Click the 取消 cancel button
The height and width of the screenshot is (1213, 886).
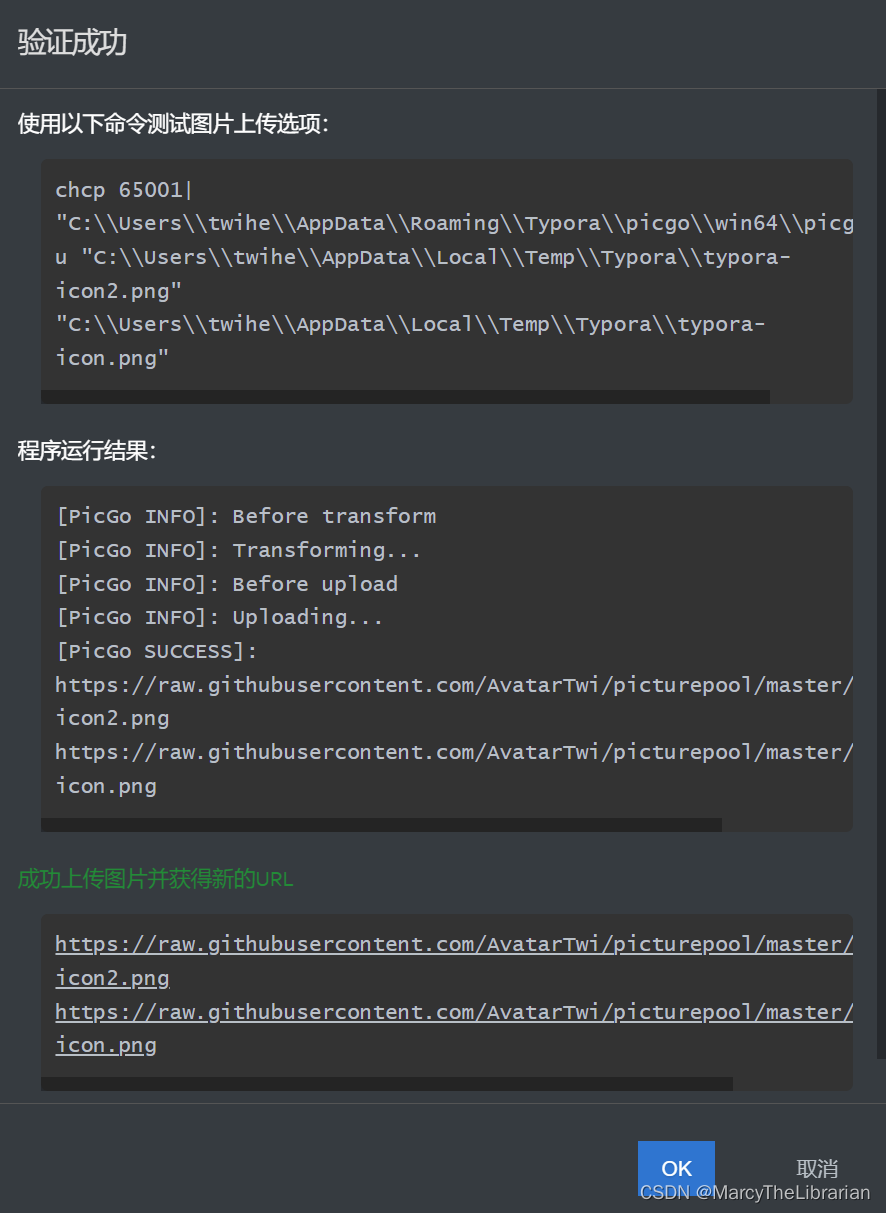click(817, 1168)
